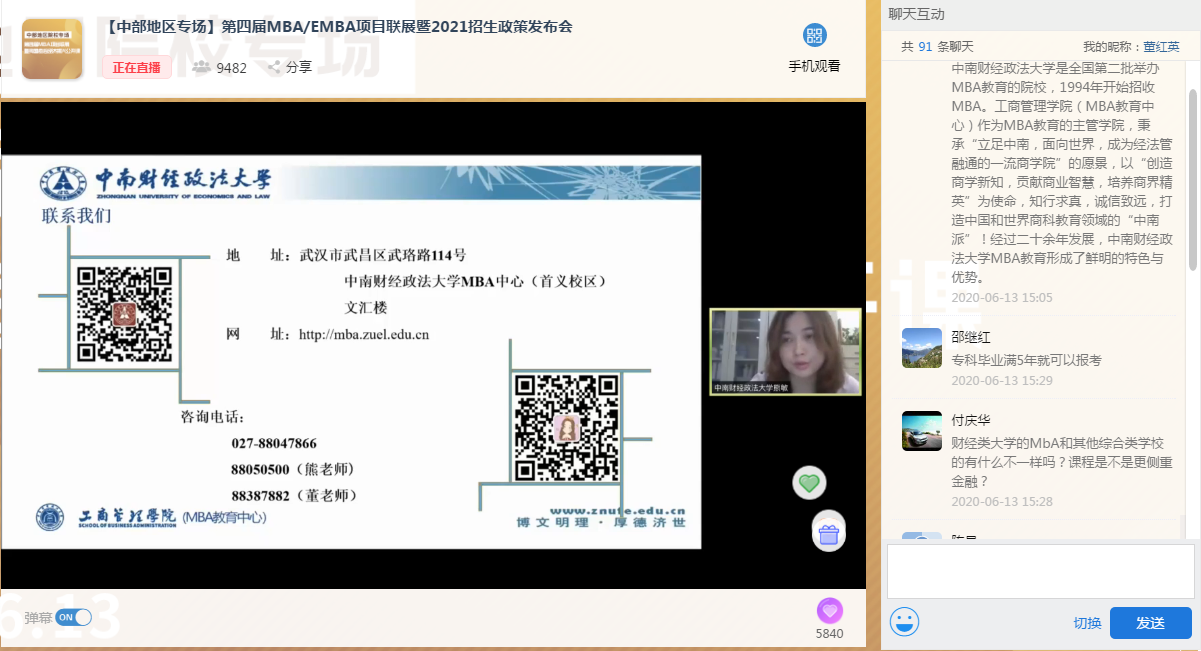The image size is (1201, 651).
Task: Click the 分享 share link
Action: click(x=299, y=67)
